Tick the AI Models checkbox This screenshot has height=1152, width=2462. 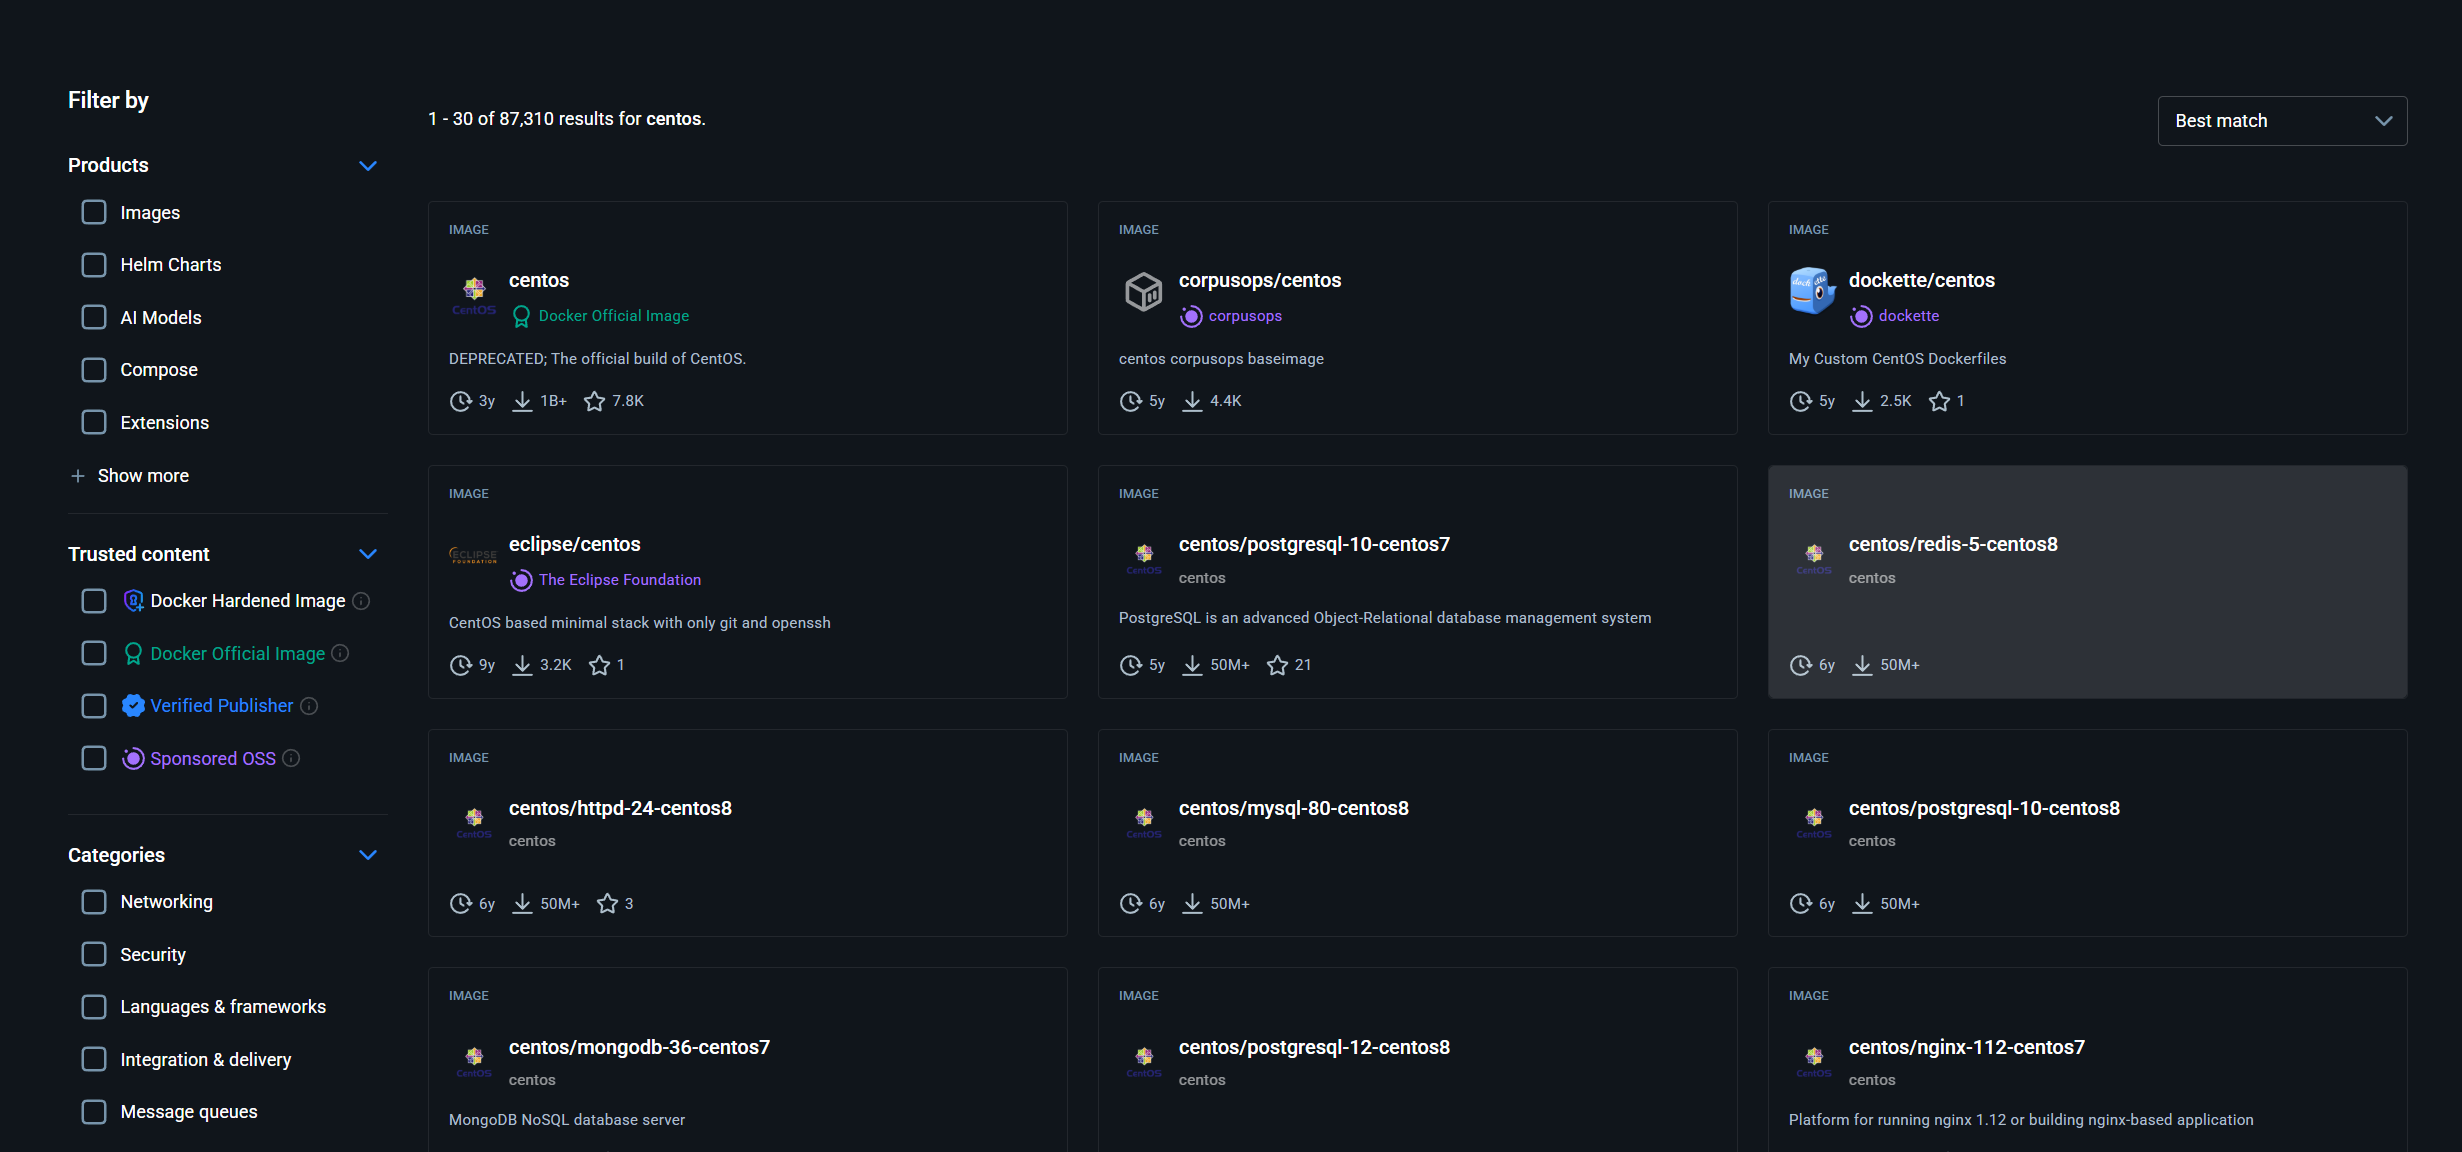point(94,317)
